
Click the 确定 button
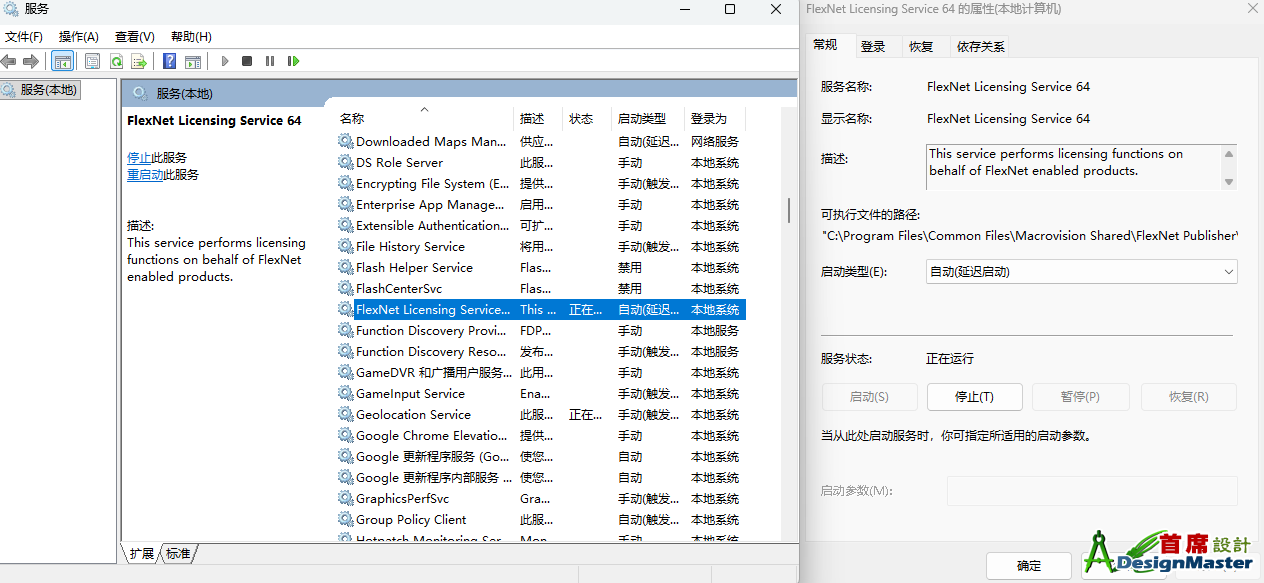click(1029, 565)
